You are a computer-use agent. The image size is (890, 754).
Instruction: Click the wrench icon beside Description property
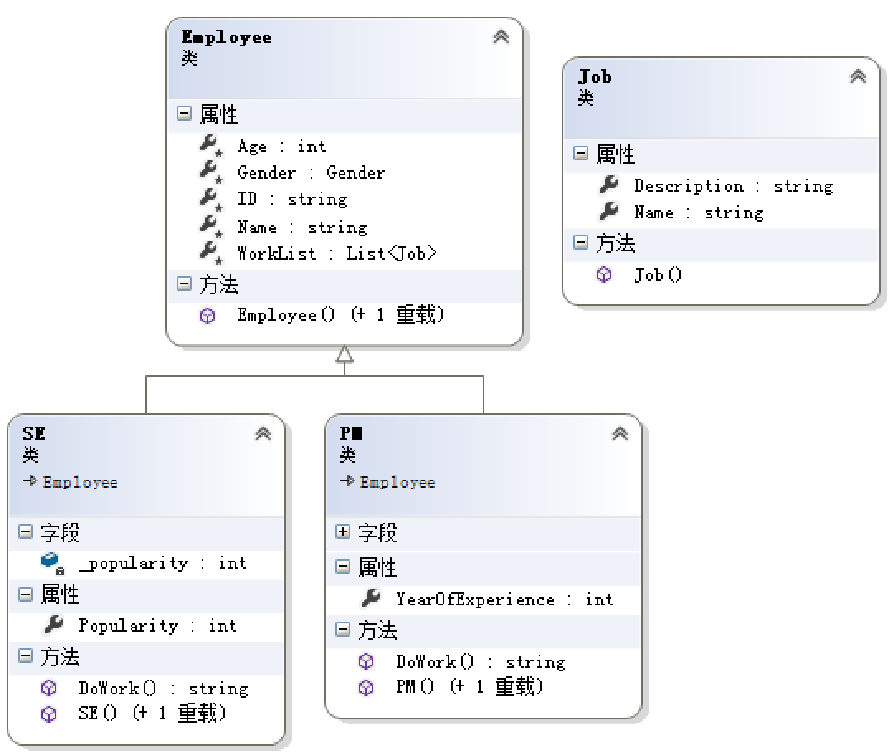coord(608,186)
